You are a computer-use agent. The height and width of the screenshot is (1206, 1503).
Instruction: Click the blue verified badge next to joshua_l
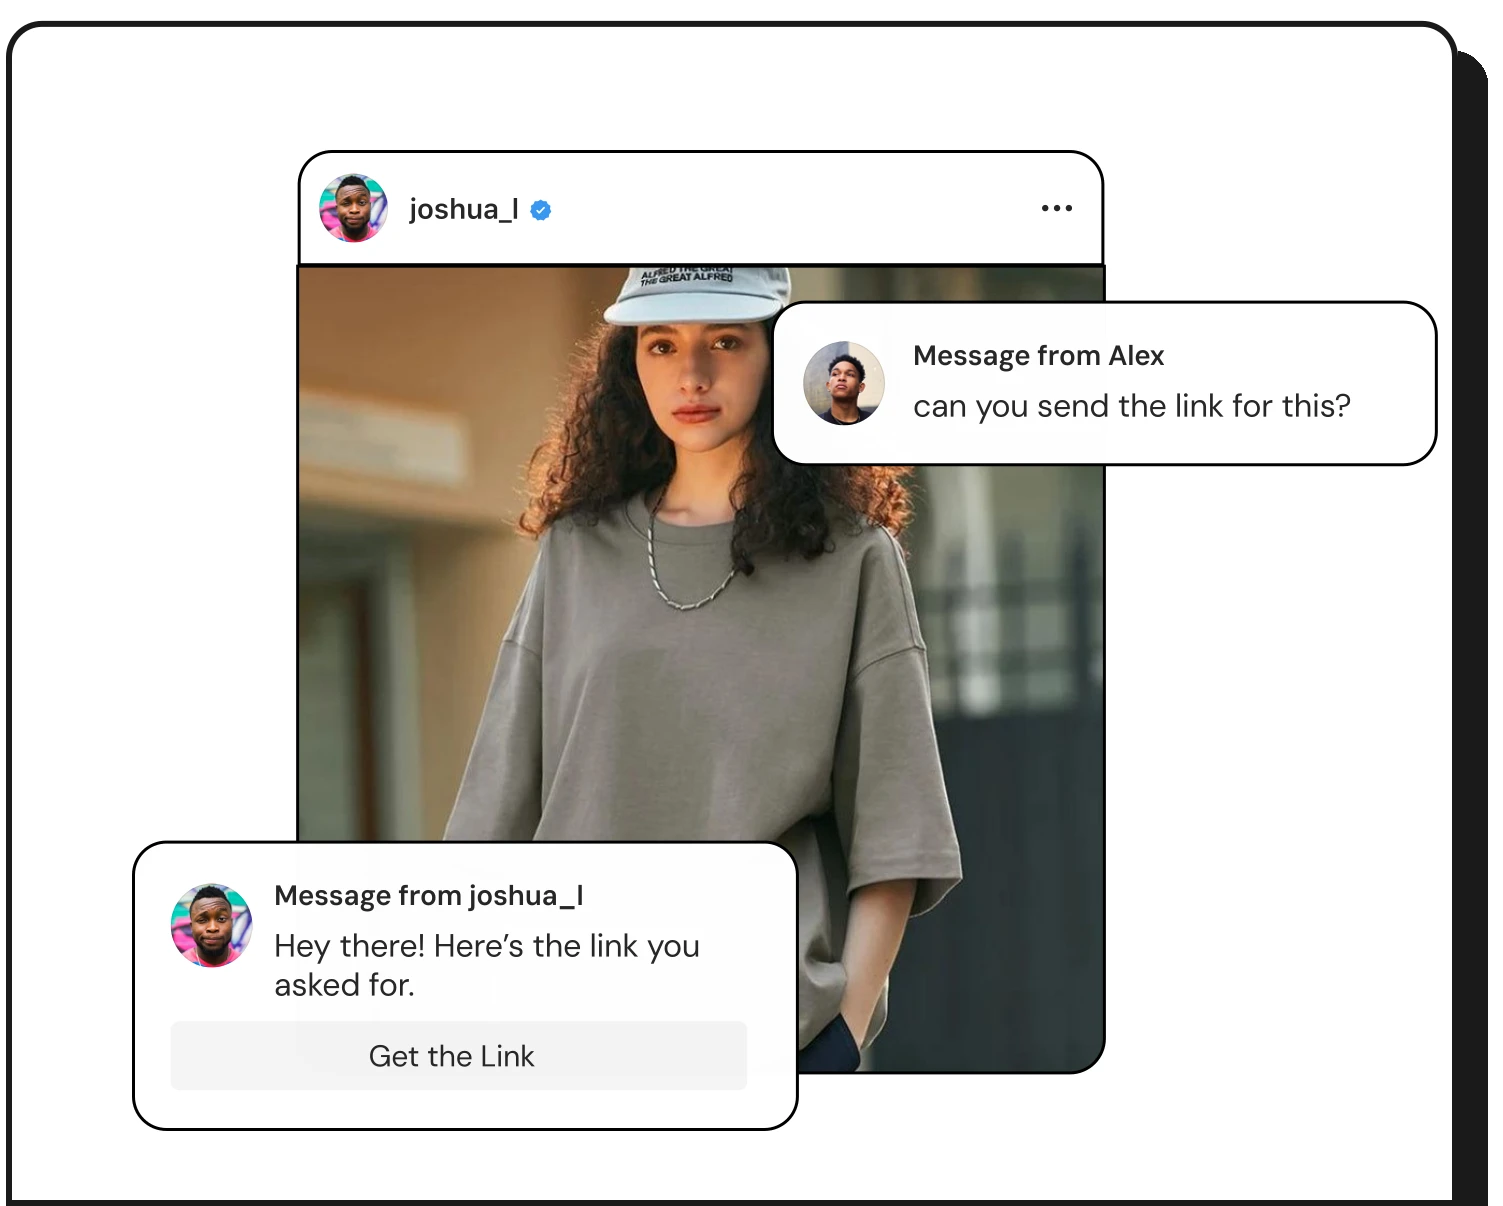point(541,210)
